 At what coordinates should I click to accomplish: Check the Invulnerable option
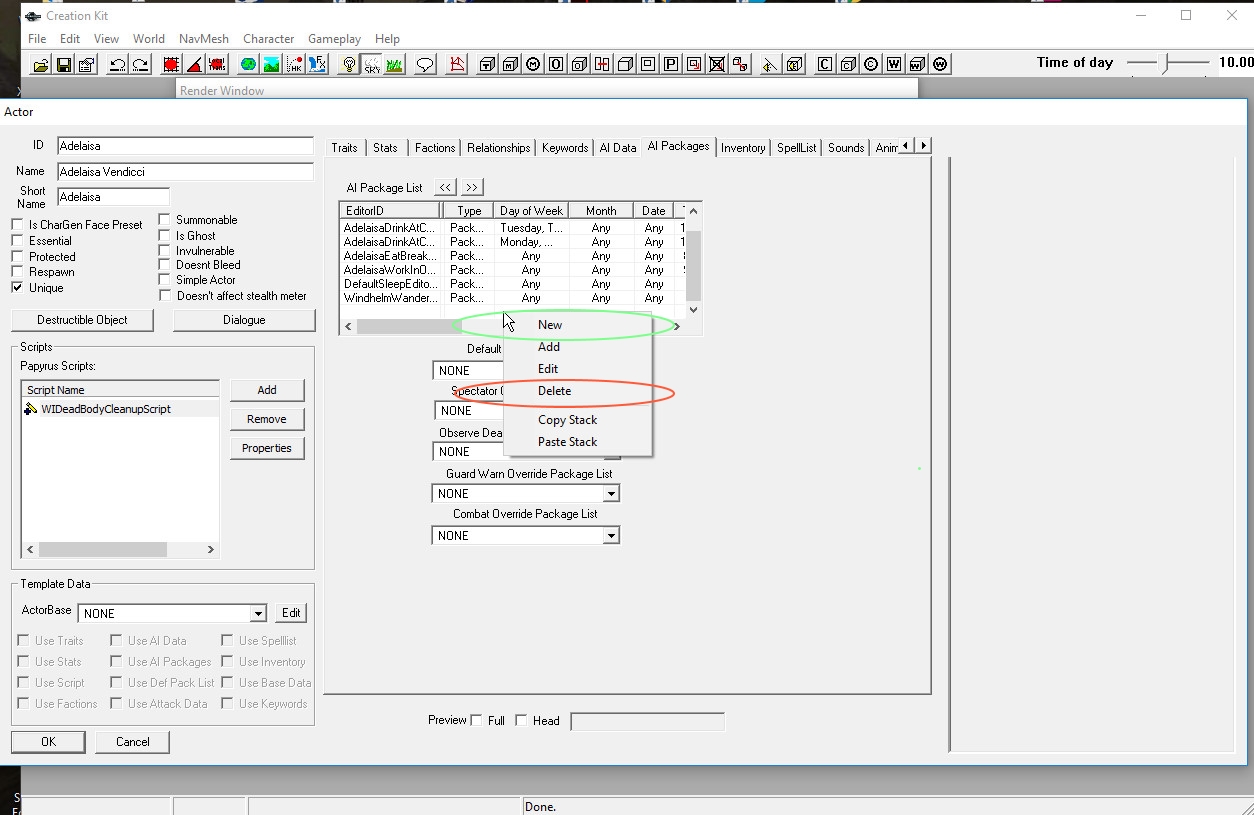coord(165,251)
